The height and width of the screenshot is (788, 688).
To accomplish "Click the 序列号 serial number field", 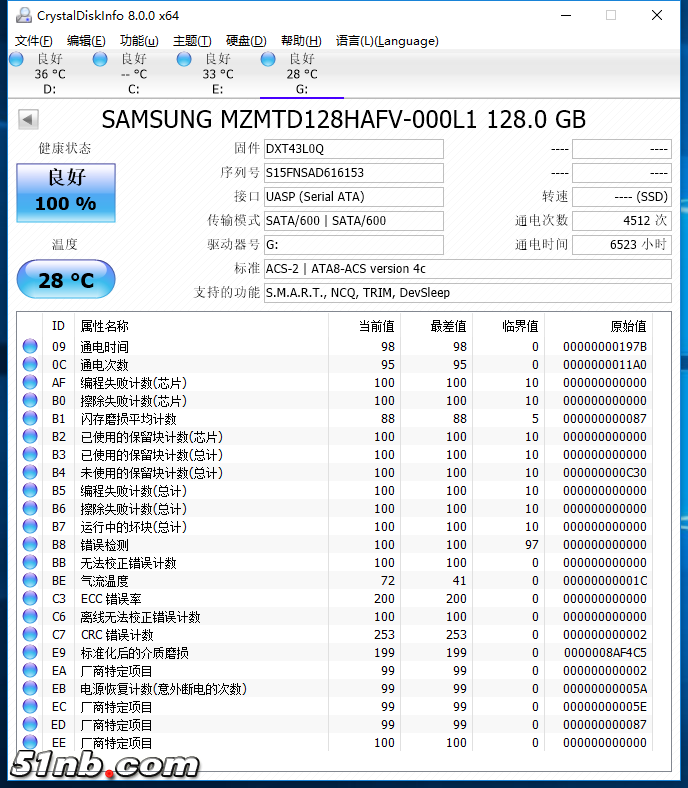I will pyautogui.click(x=353, y=173).
